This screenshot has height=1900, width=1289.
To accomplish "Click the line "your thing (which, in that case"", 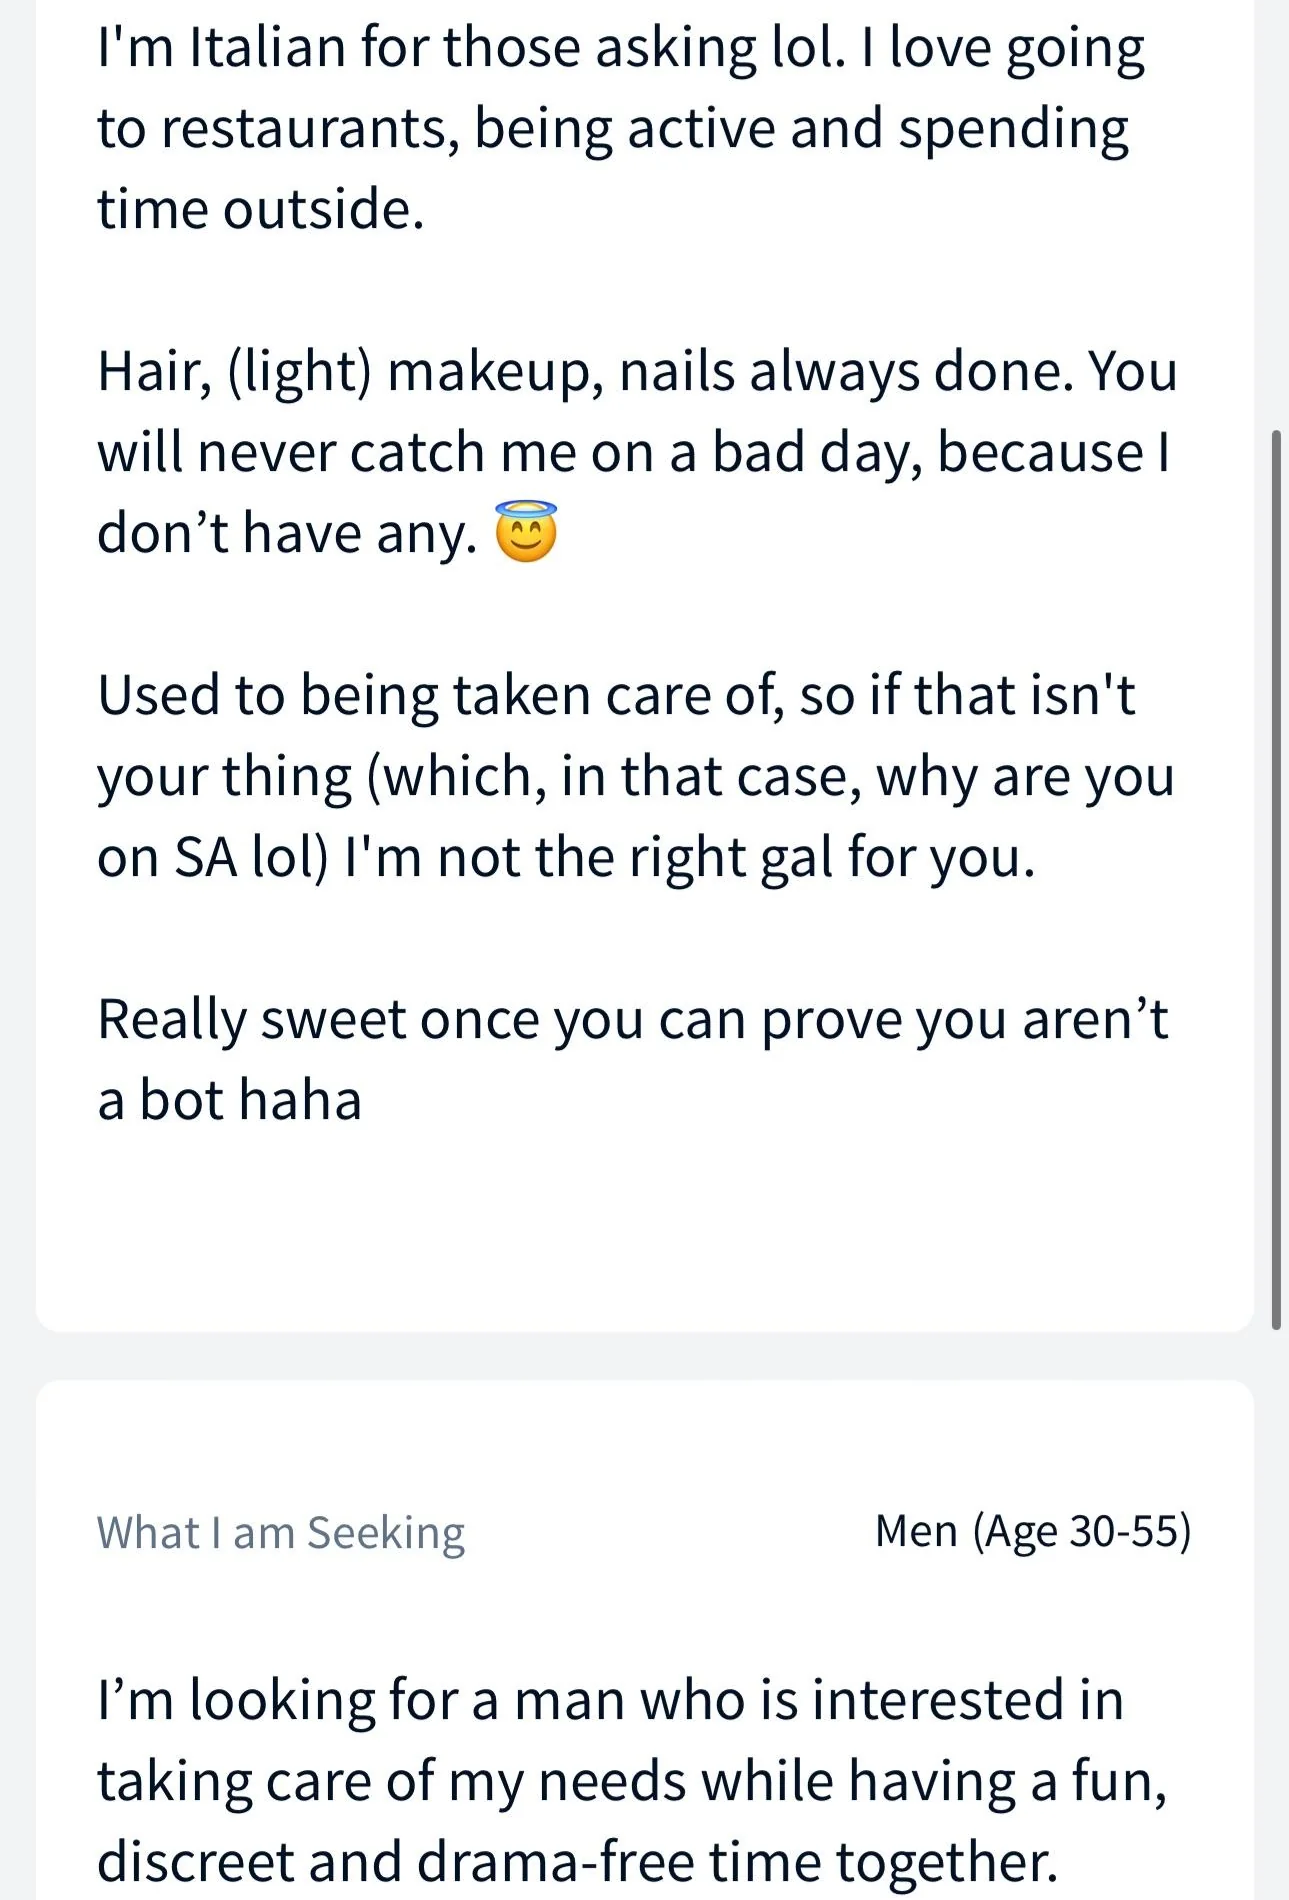I will tap(636, 777).
